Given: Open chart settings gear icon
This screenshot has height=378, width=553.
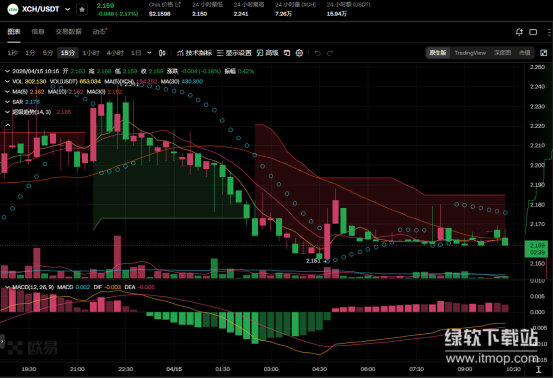Looking at the screenshot, I should coord(299,53).
